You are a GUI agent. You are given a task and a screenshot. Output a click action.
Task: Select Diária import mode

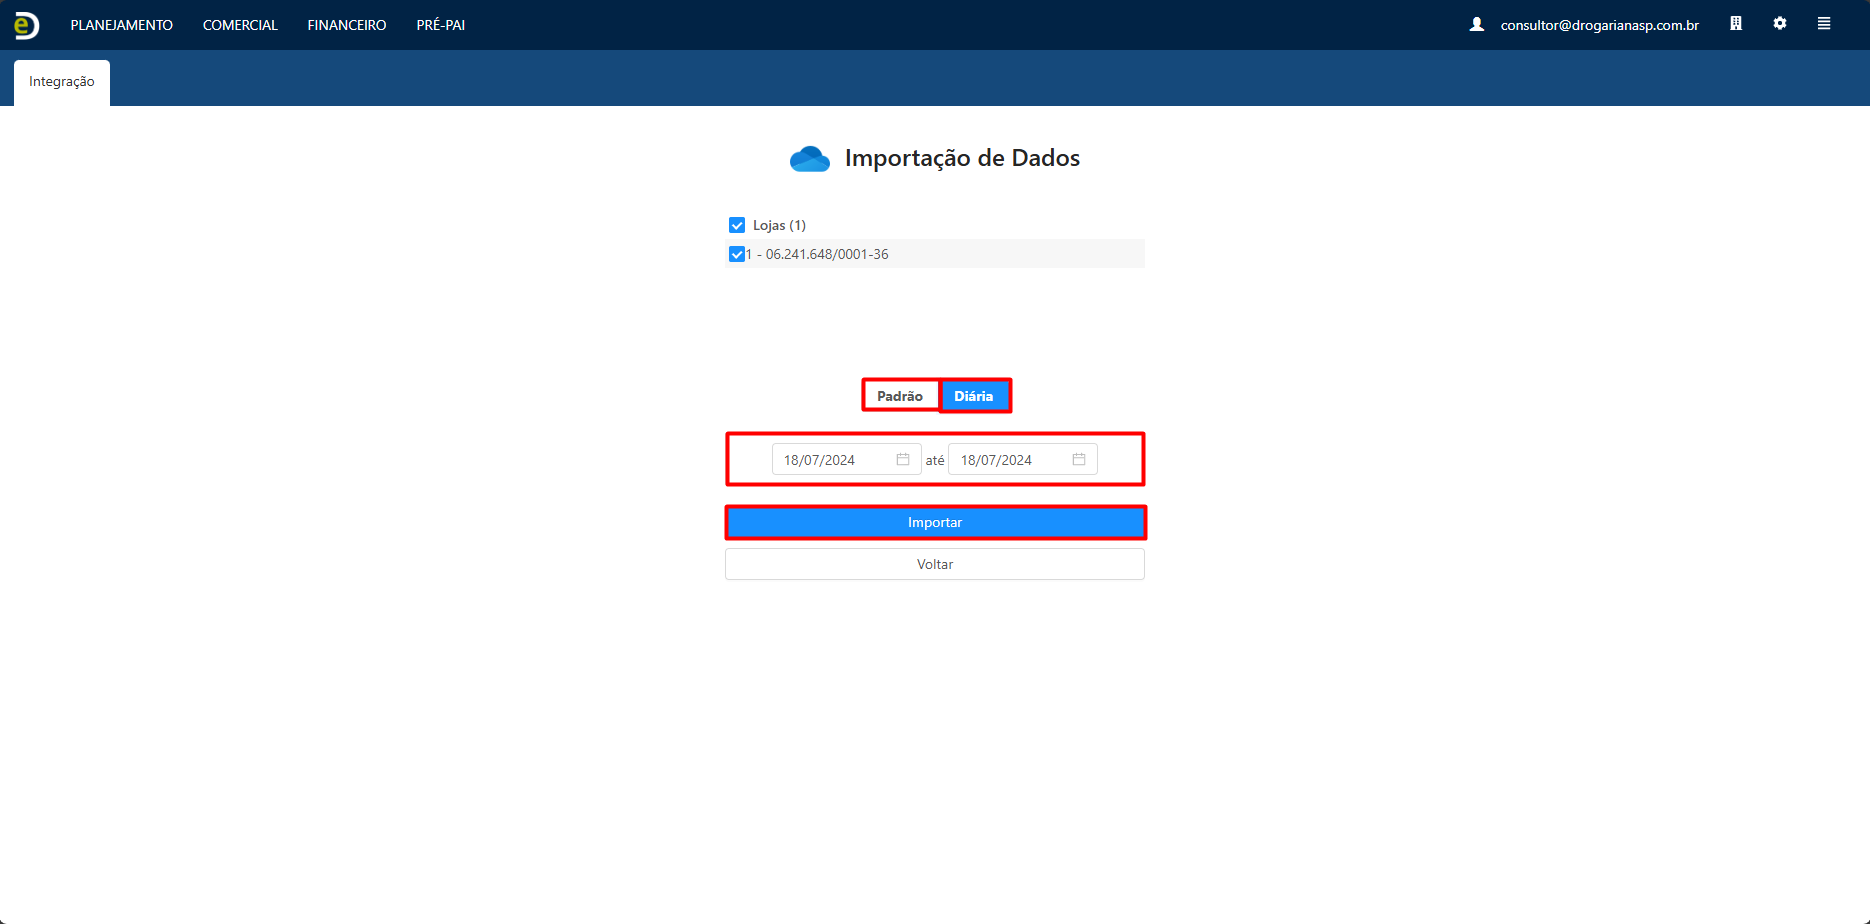974,396
